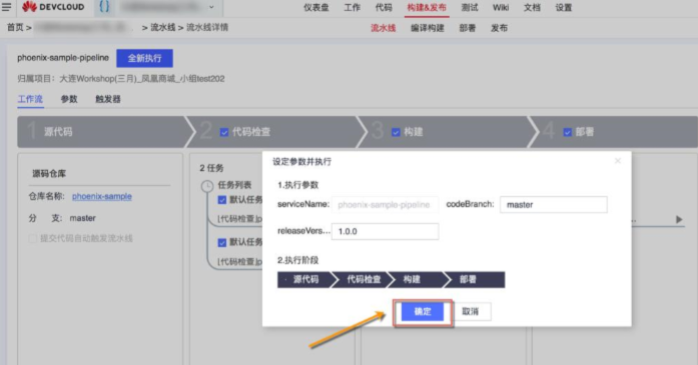Confirm with the 确定 button
The width and height of the screenshot is (698, 365).
(422, 312)
